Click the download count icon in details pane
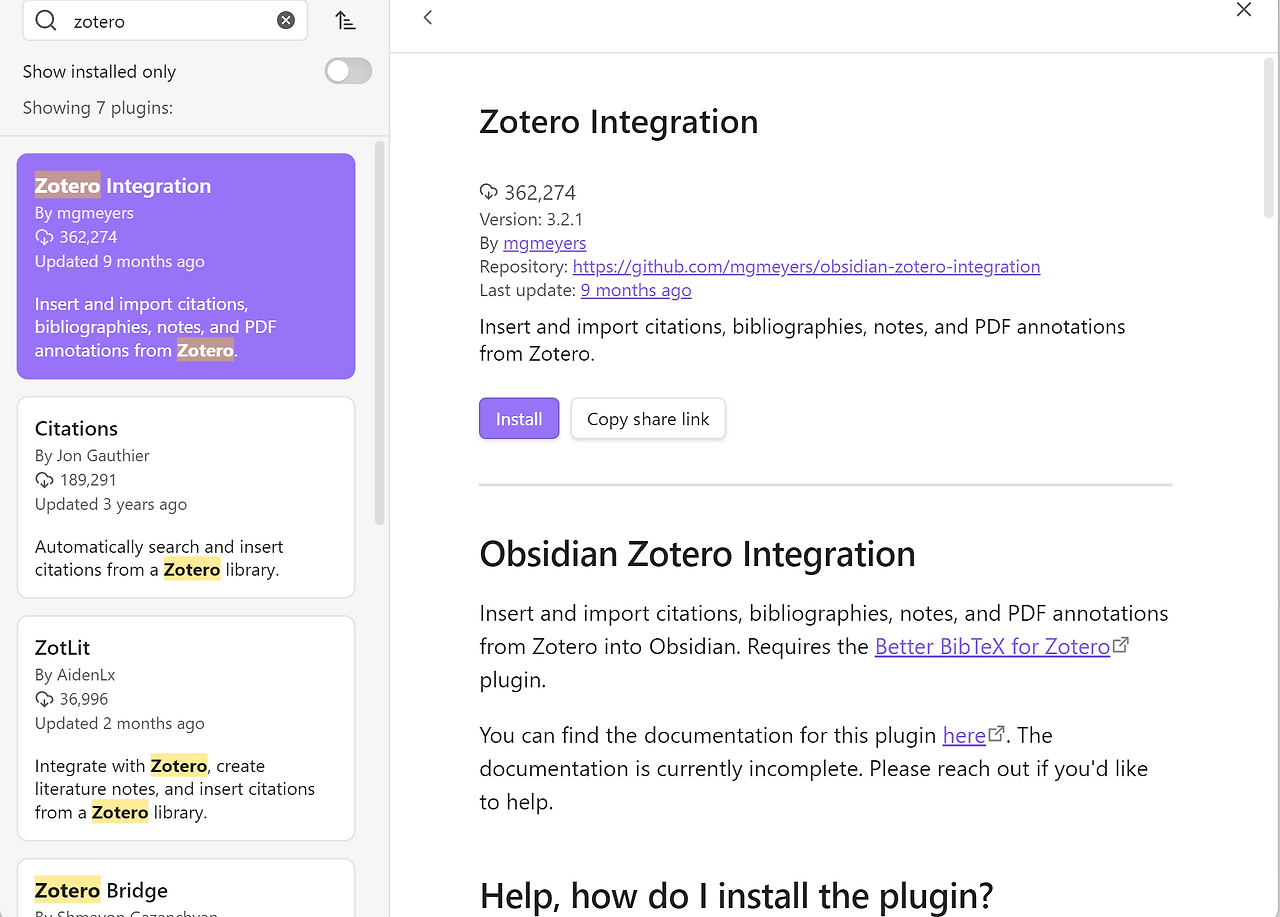1280x917 pixels. point(489,192)
